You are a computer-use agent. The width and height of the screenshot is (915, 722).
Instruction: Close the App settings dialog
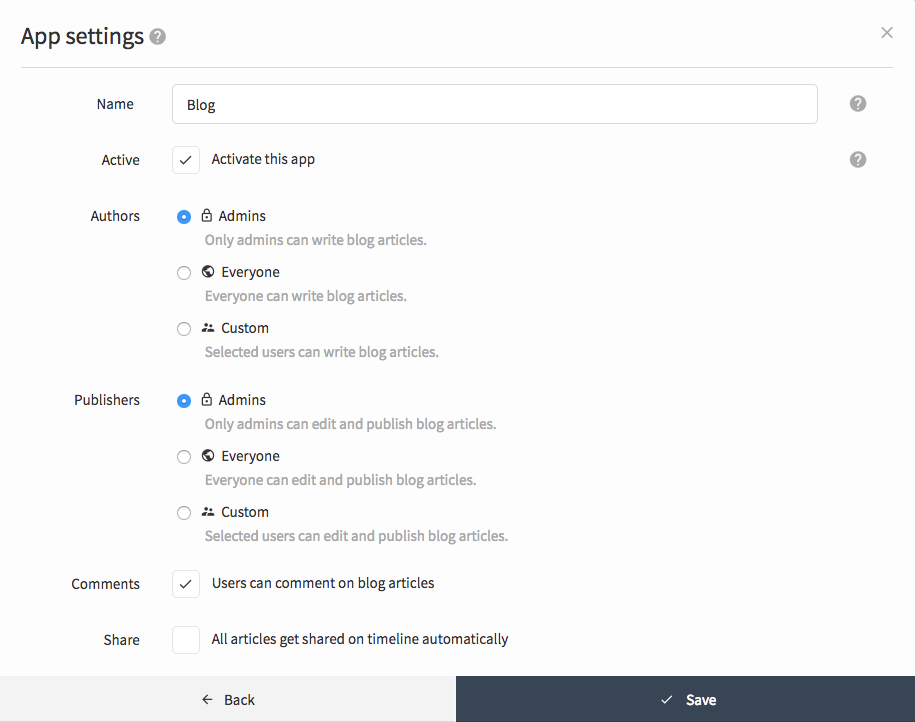pyautogui.click(x=886, y=33)
